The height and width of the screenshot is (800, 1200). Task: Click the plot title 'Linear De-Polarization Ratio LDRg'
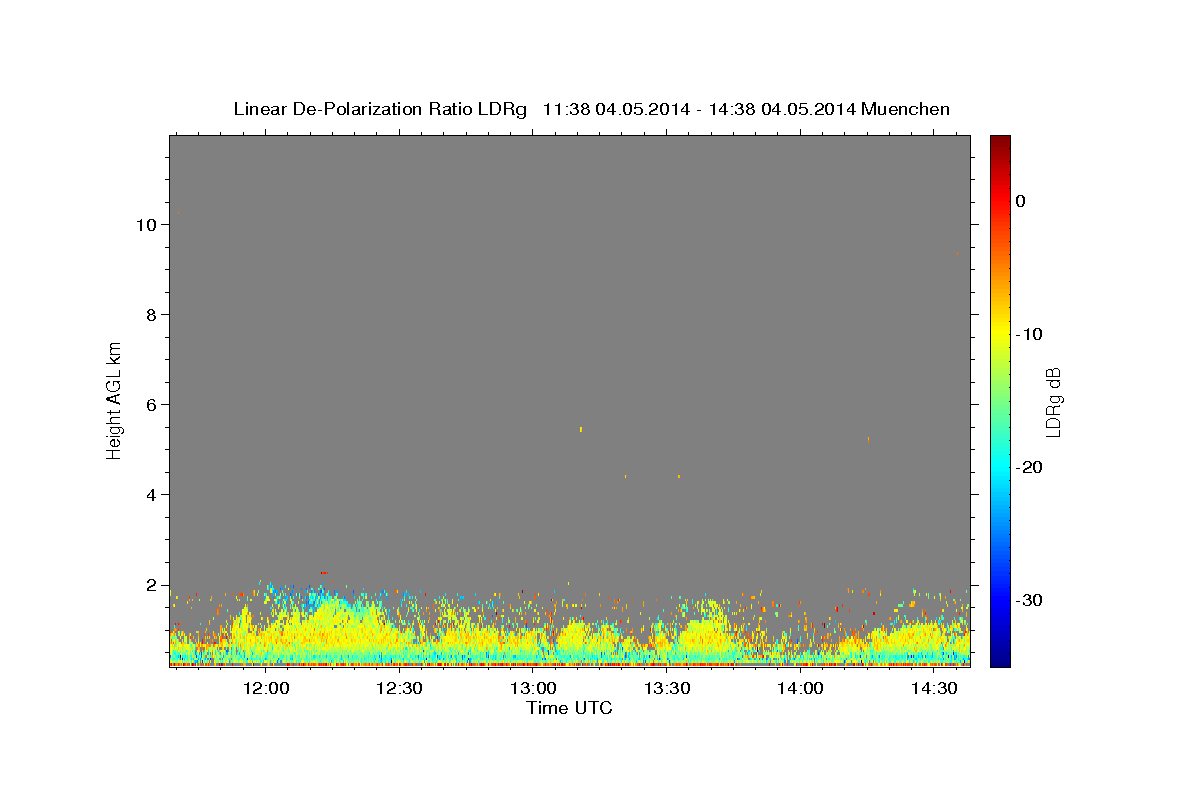click(x=380, y=109)
